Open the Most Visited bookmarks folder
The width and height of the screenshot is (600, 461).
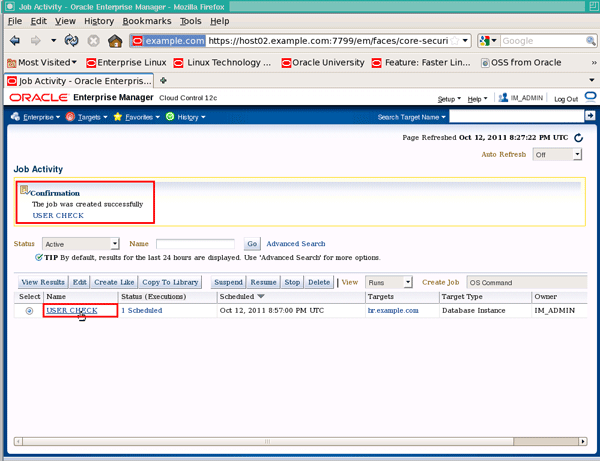tap(42, 62)
